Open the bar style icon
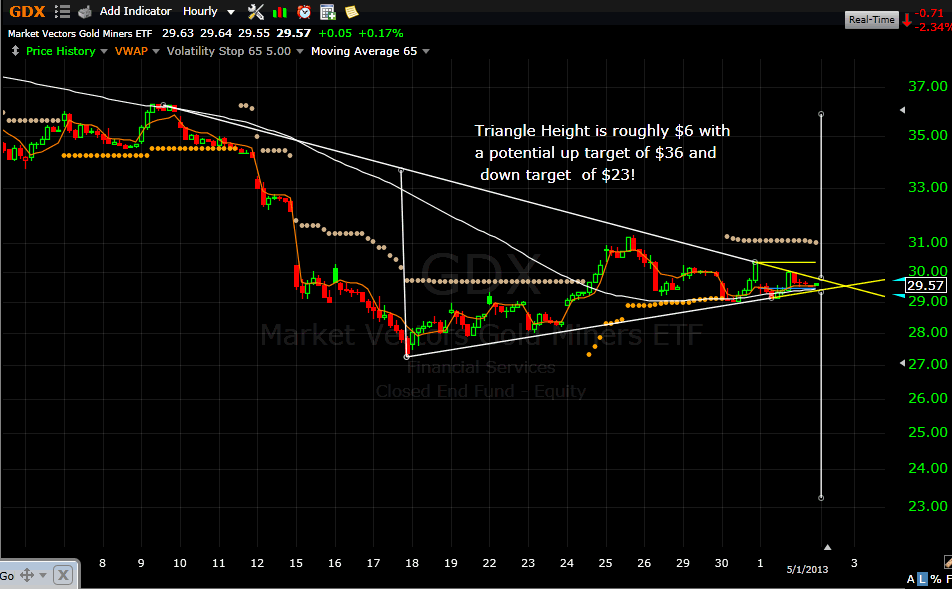The image size is (952, 589). tap(280, 12)
